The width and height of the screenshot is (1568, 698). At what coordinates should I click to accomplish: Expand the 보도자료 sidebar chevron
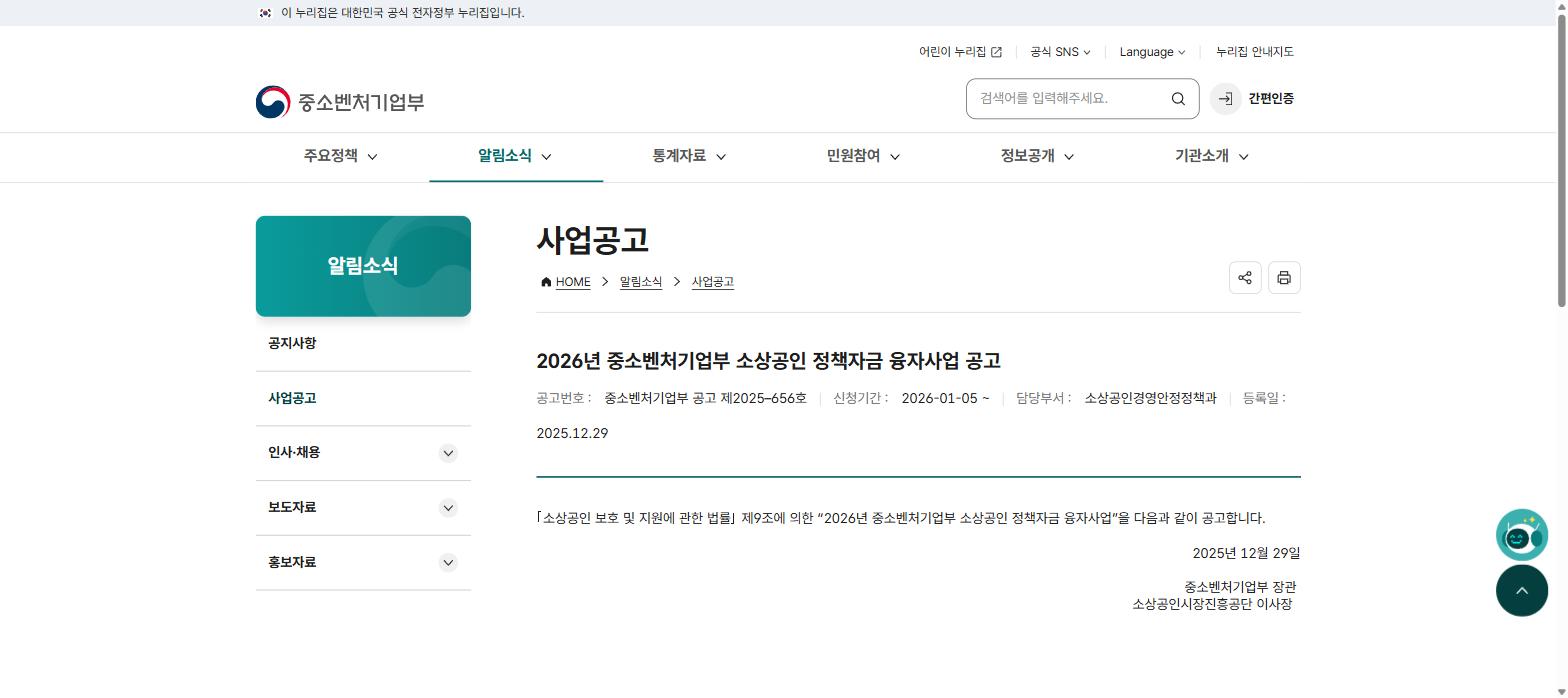point(448,508)
